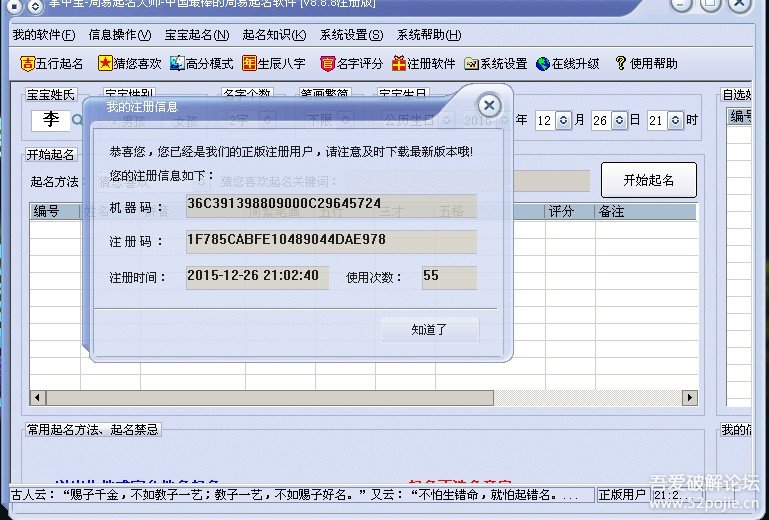
Task: Click the magnifier beside surname 李
Action: click(77, 120)
